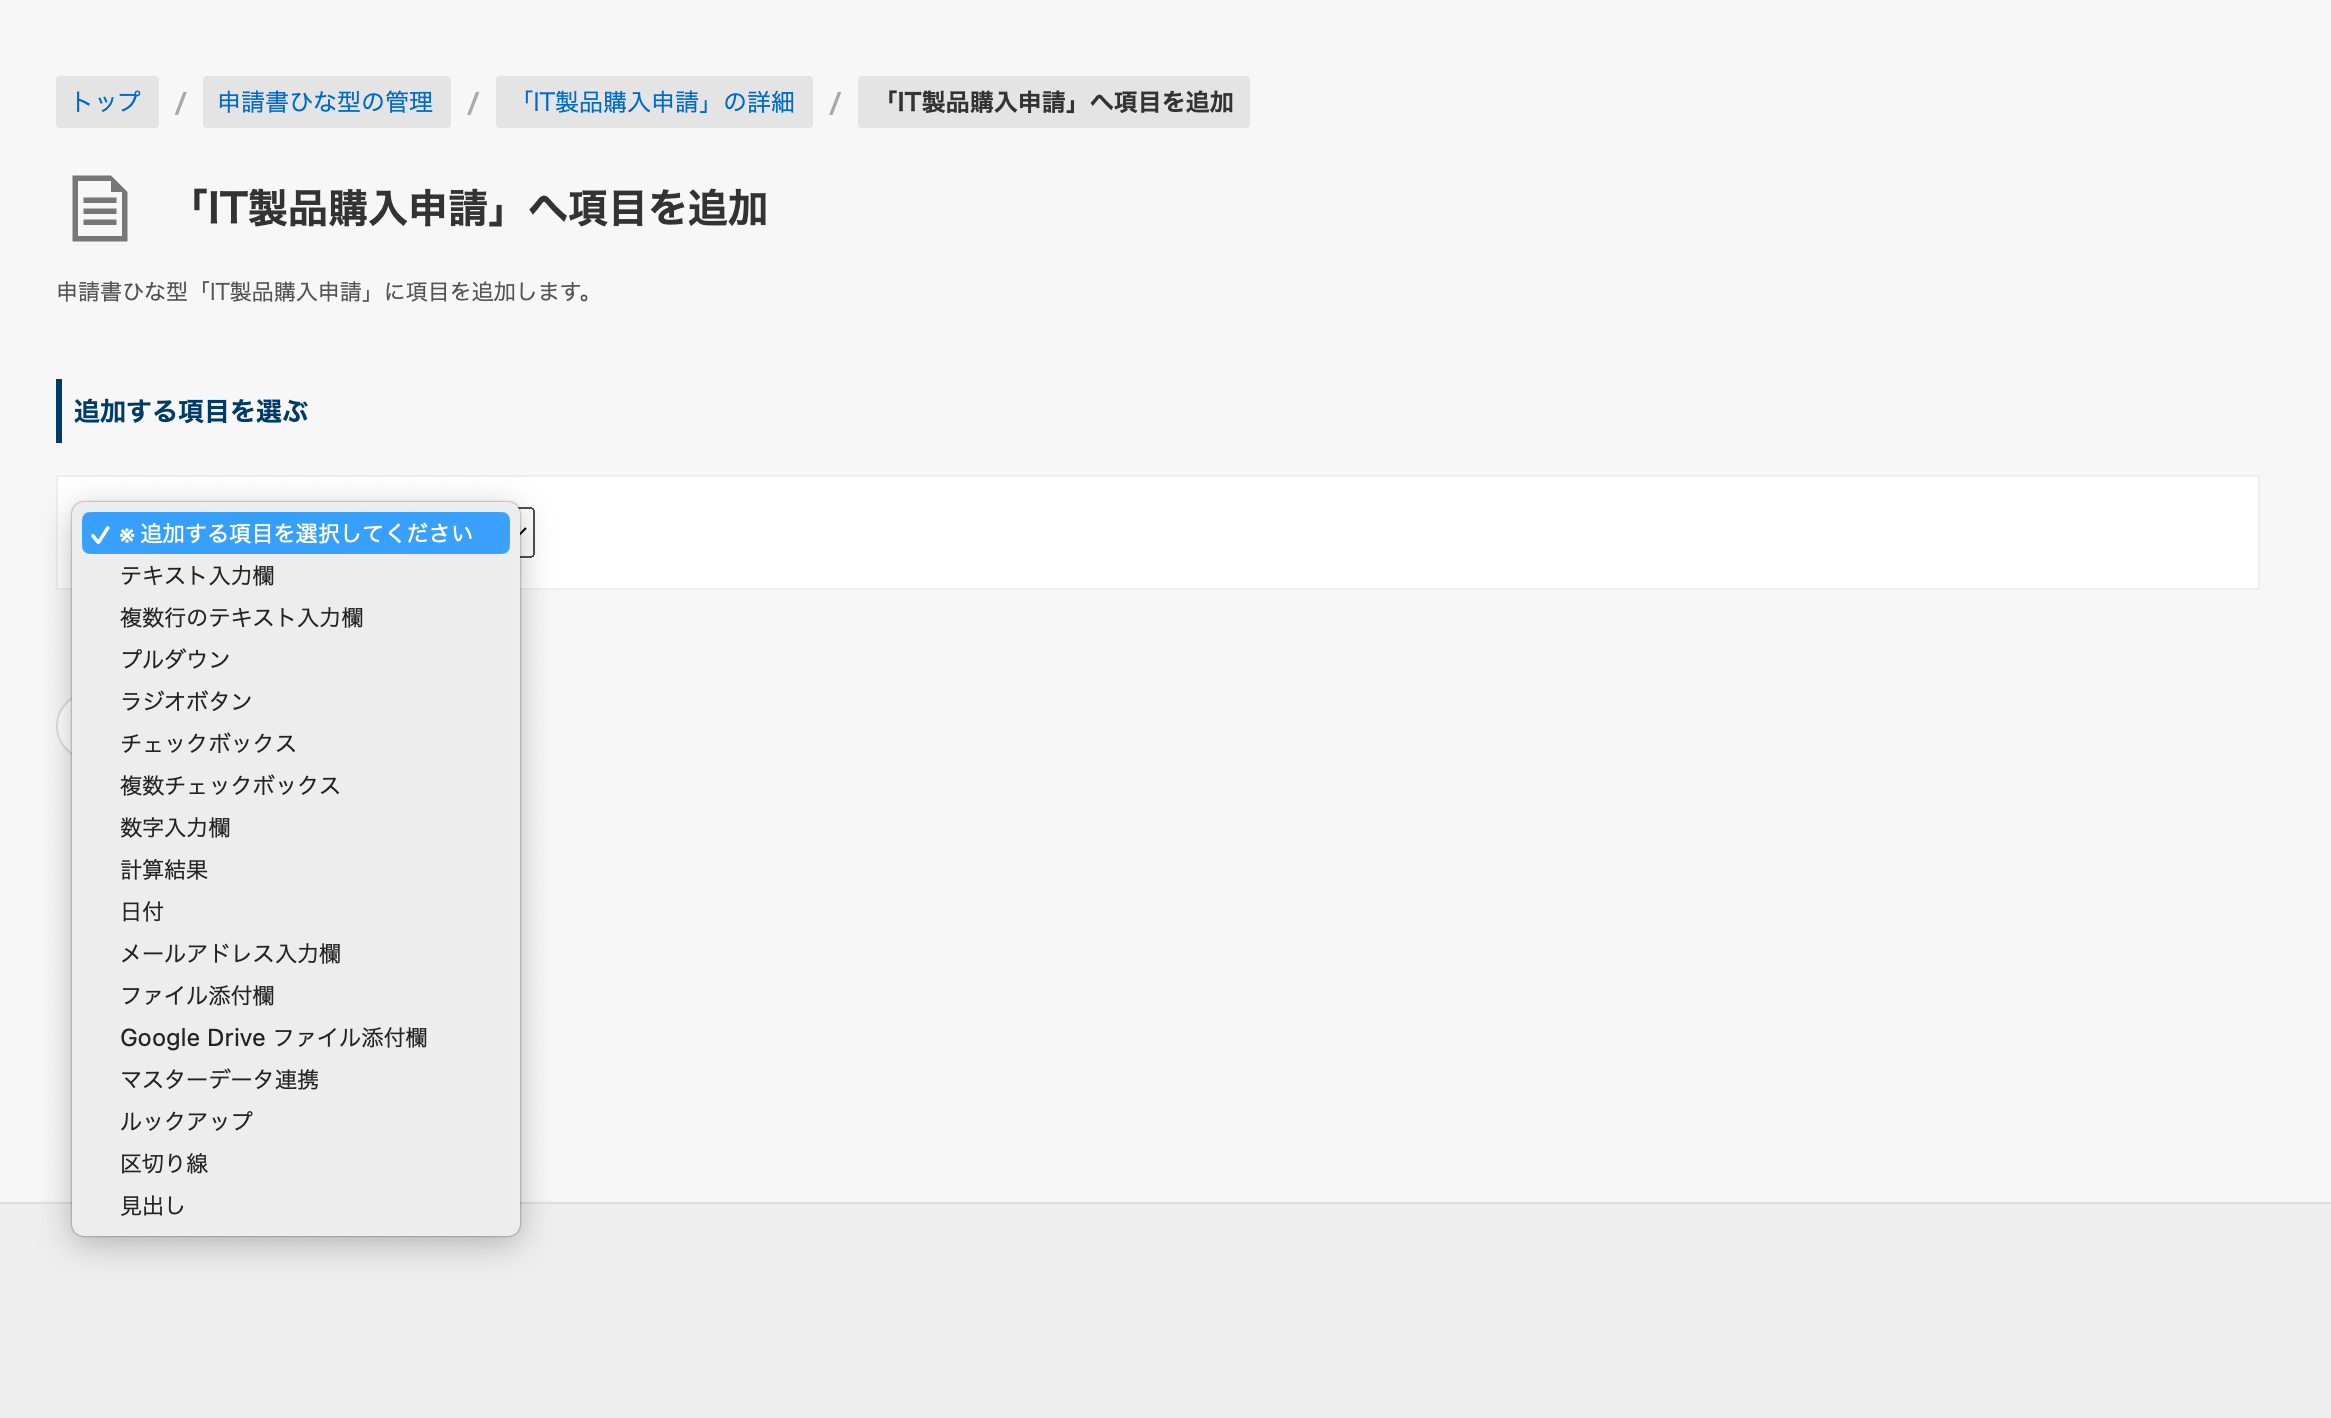Select プルダウン item type
Viewport: 2331px width, 1418px height.
point(296,659)
